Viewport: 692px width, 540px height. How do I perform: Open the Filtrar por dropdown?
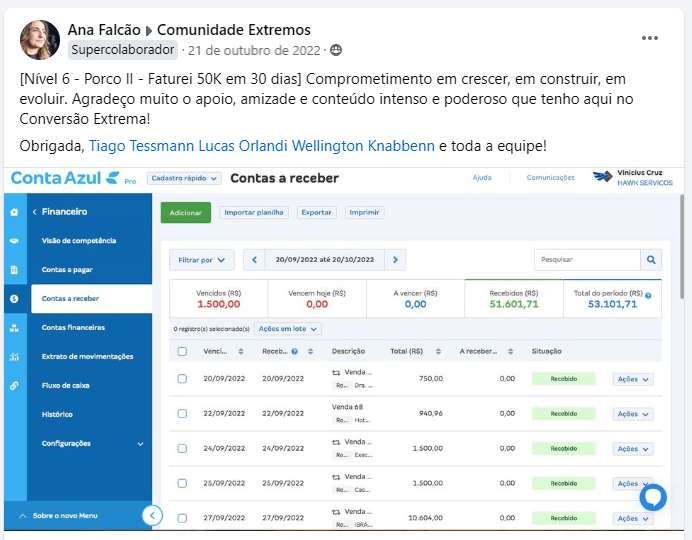tap(202, 260)
